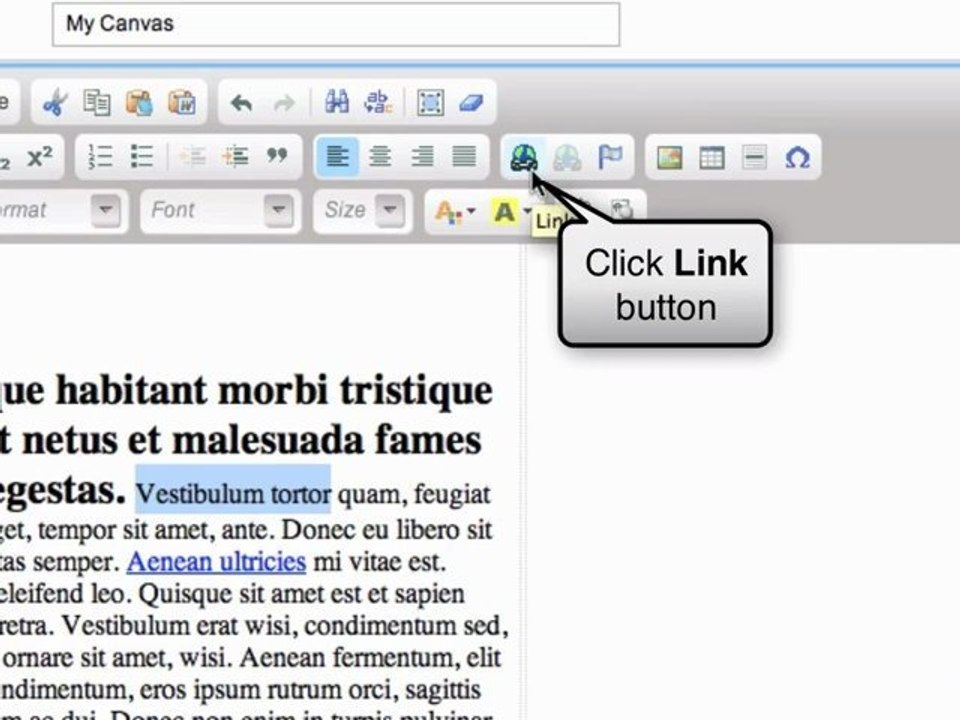
Task: Click the Insert Image icon
Action: (670, 157)
